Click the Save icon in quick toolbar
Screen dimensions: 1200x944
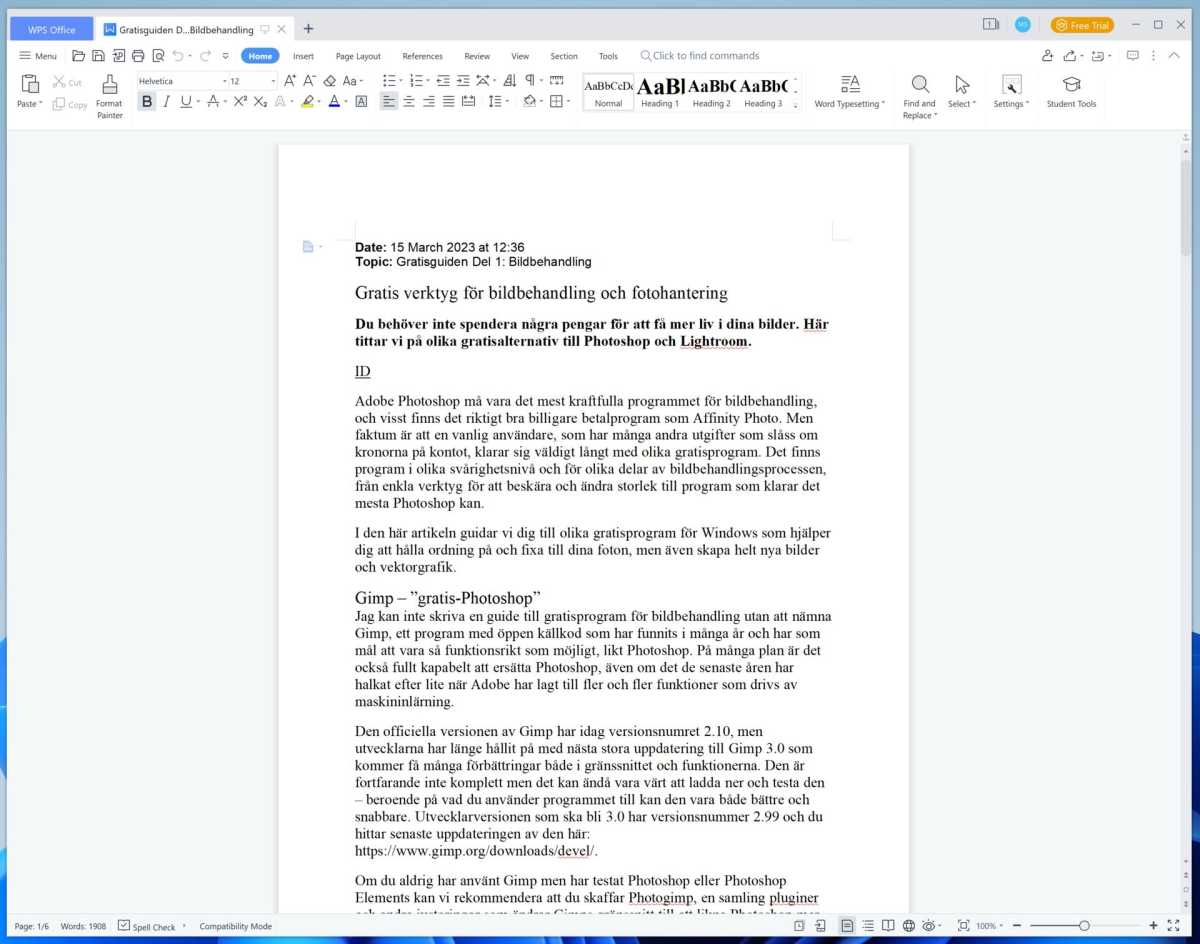pos(97,56)
